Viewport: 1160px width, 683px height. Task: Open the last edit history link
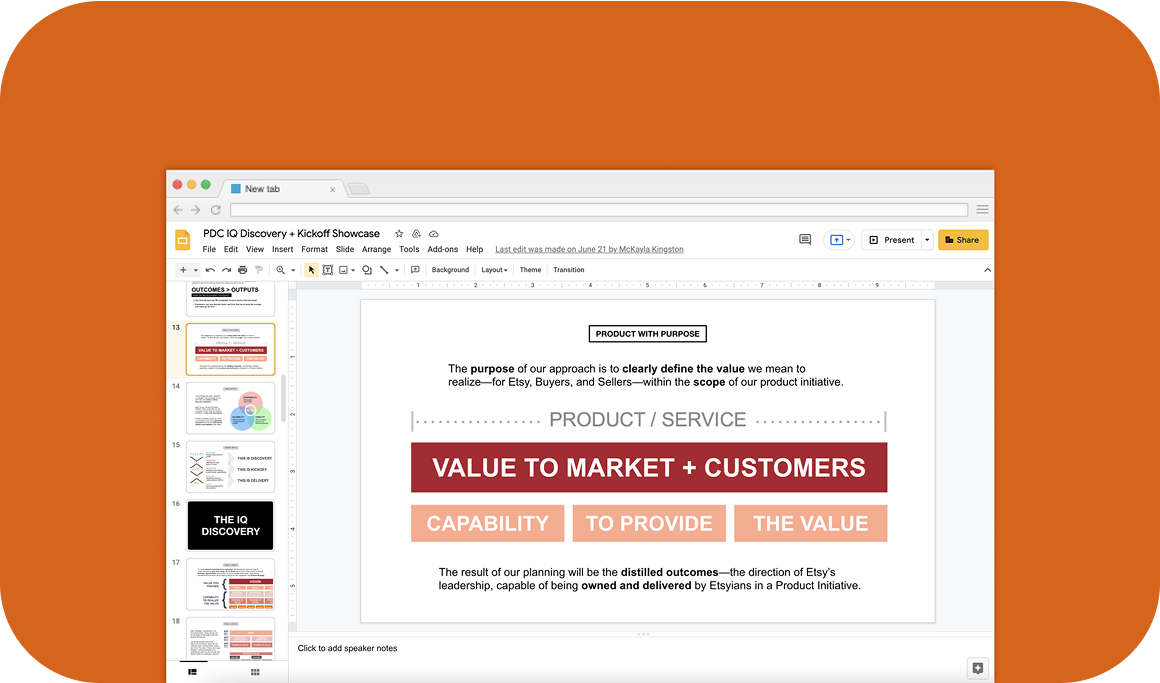pos(589,249)
